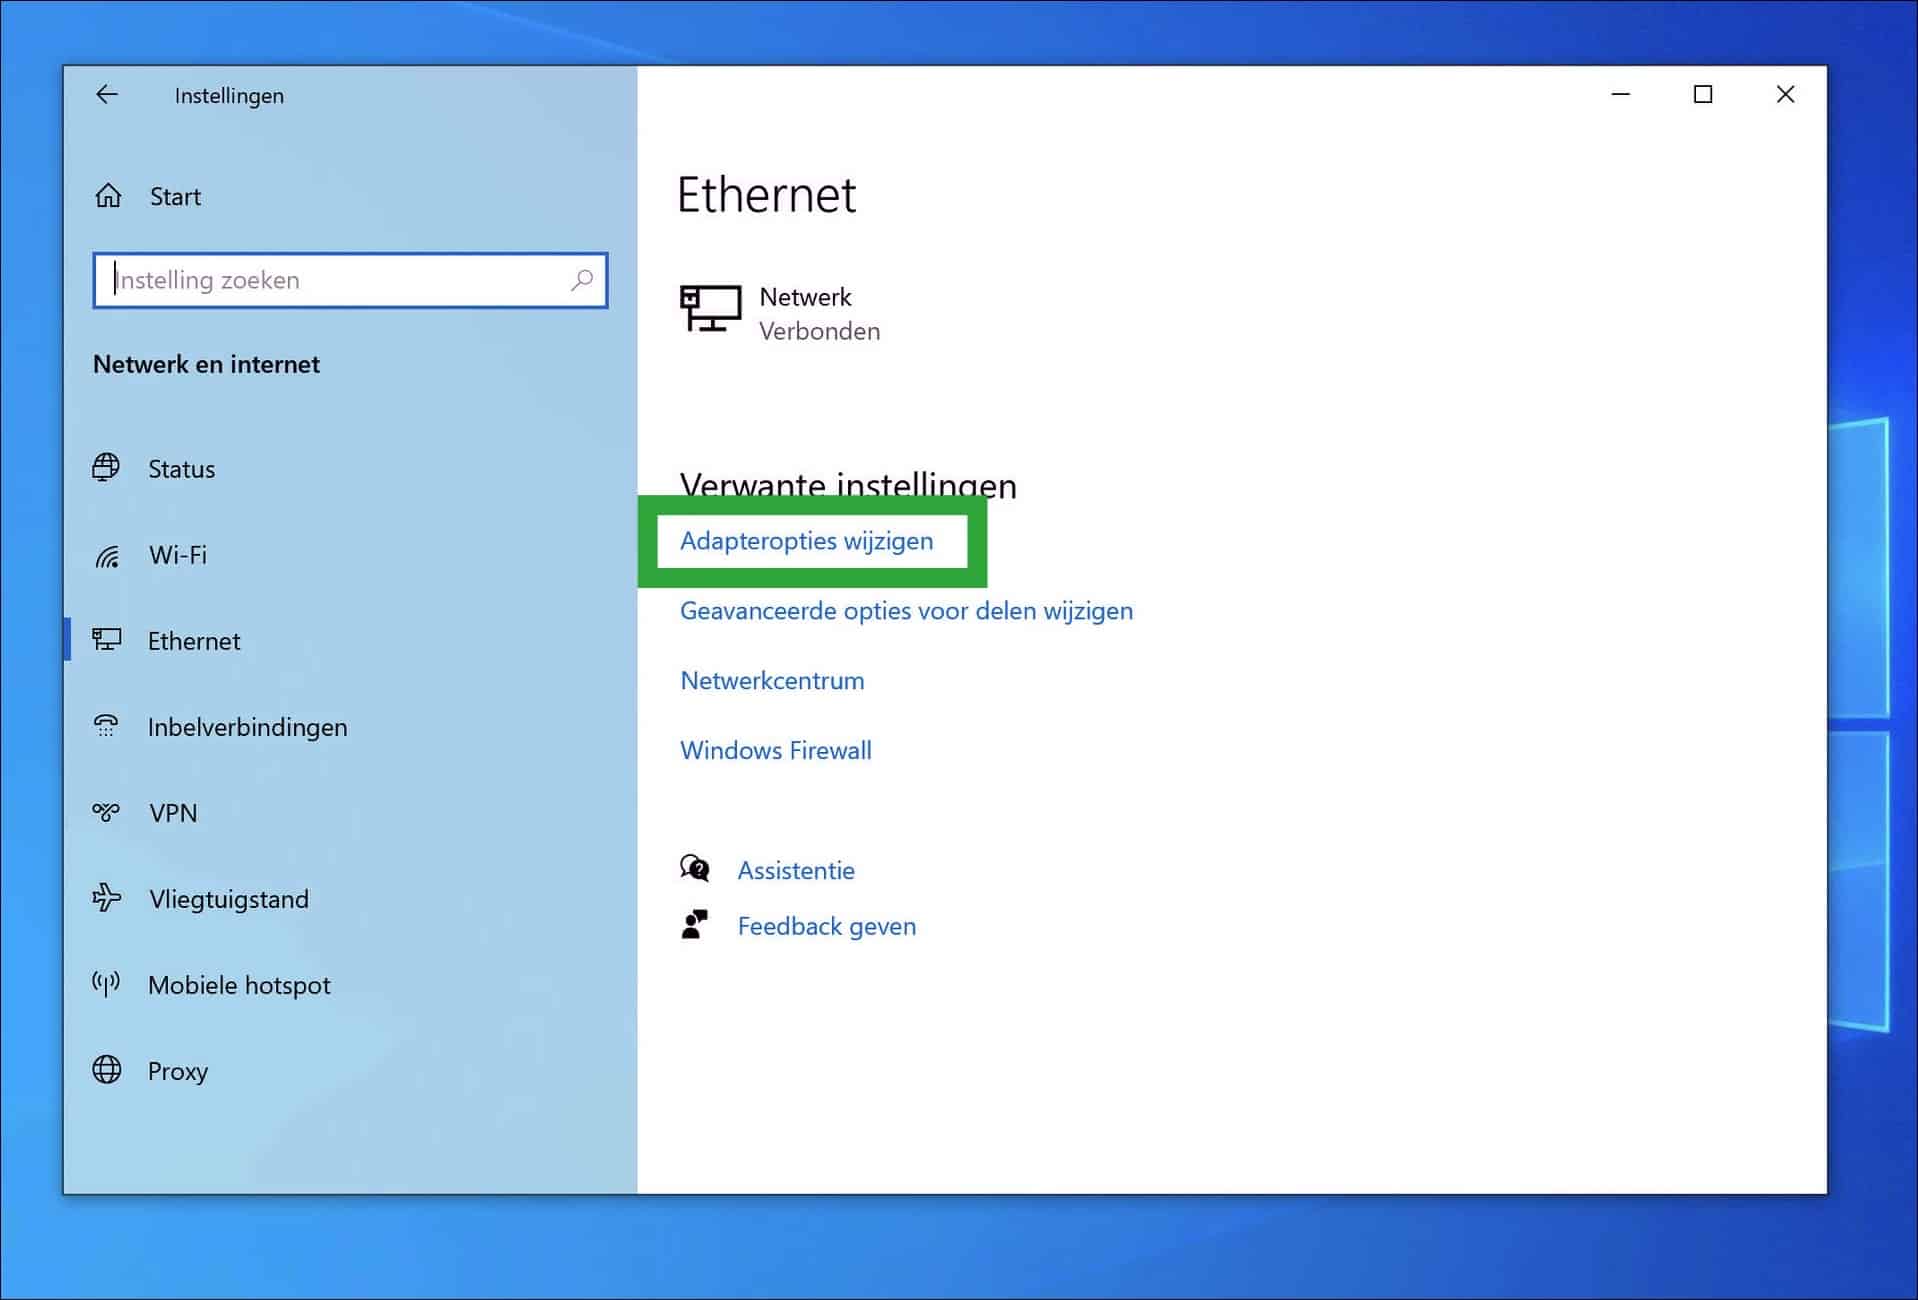Viewport: 1918px width, 1300px height.
Task: Open Mobiele hotspot via its antenna icon
Action: [106, 984]
